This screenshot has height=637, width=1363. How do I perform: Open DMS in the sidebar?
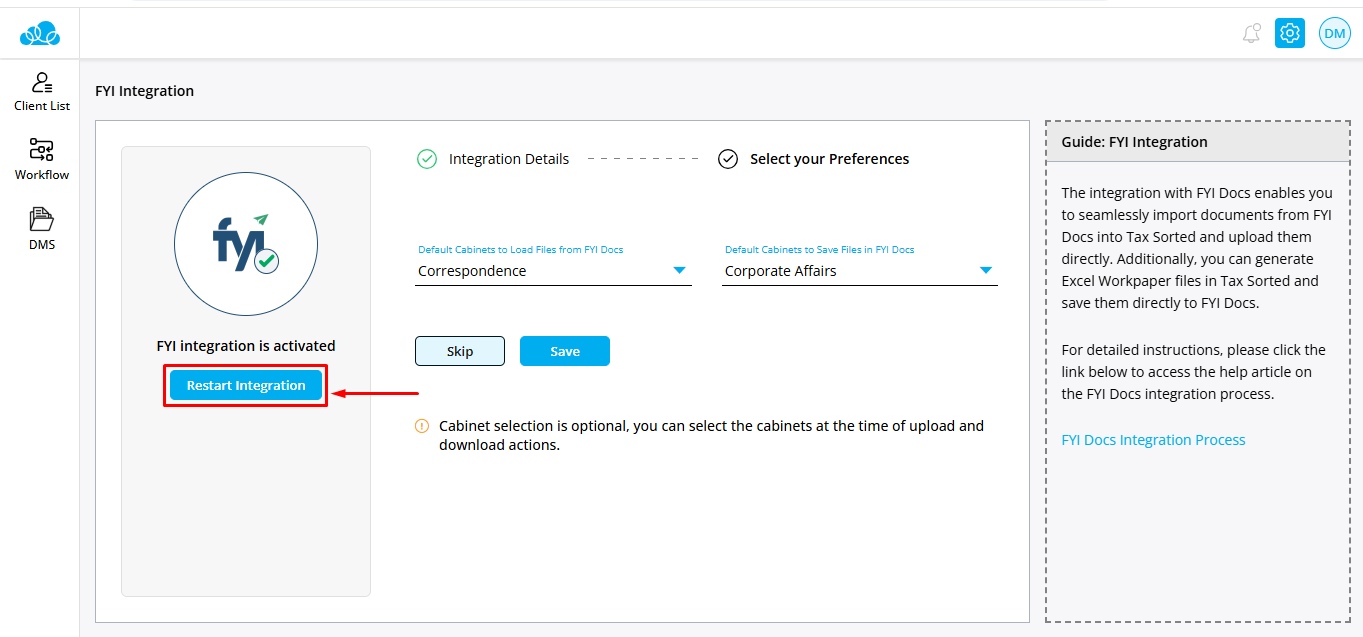tap(42, 229)
